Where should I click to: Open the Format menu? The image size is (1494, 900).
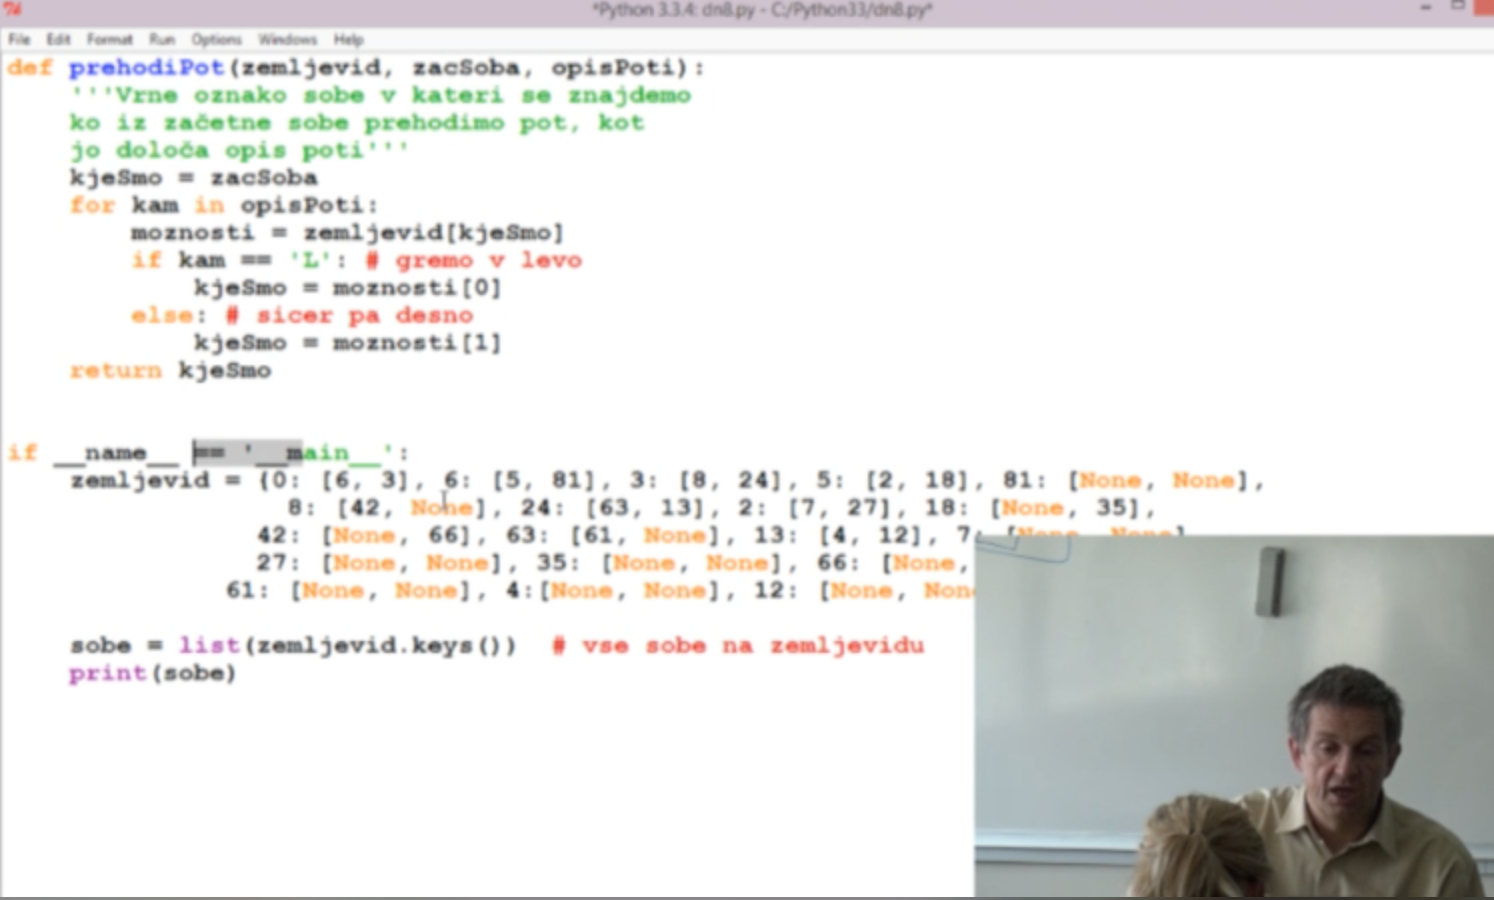pyautogui.click(x=109, y=40)
